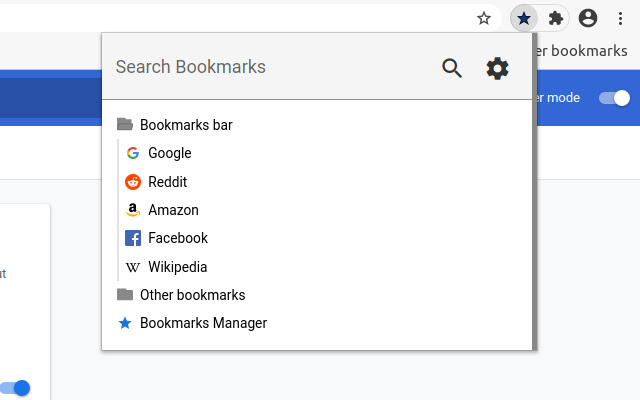Click the bookmarks extension star icon

point(524,17)
